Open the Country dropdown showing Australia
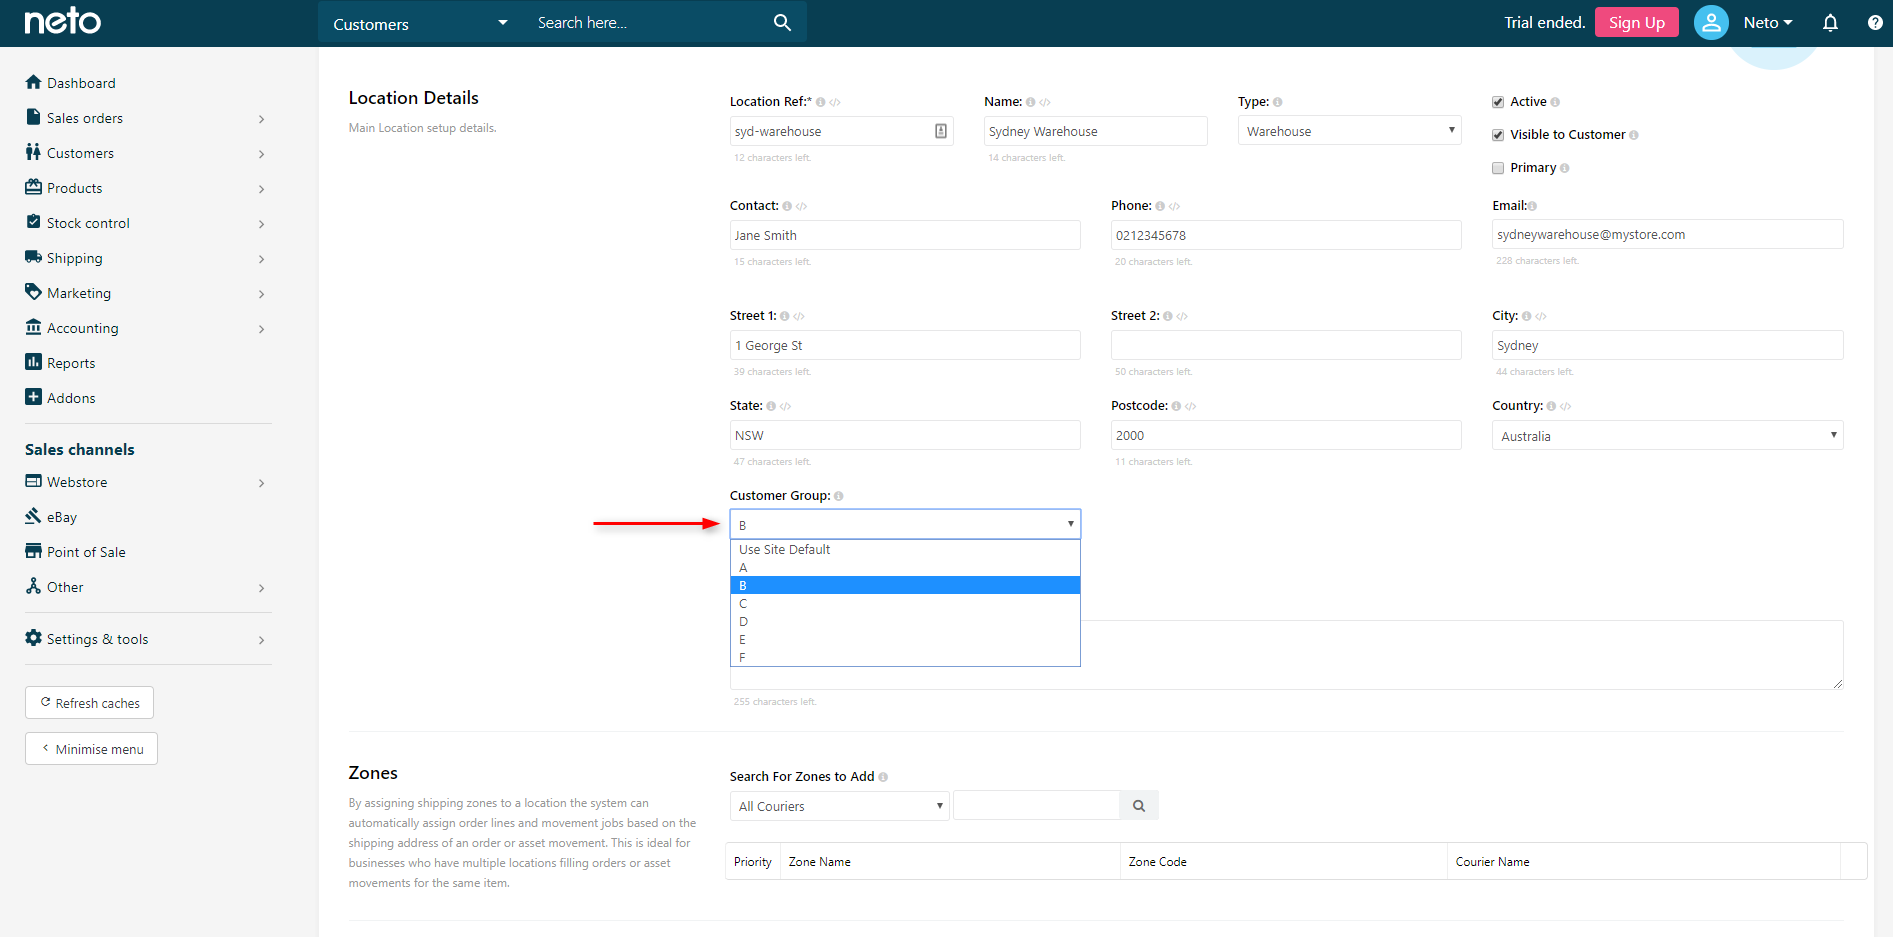The width and height of the screenshot is (1893, 937). (1668, 435)
